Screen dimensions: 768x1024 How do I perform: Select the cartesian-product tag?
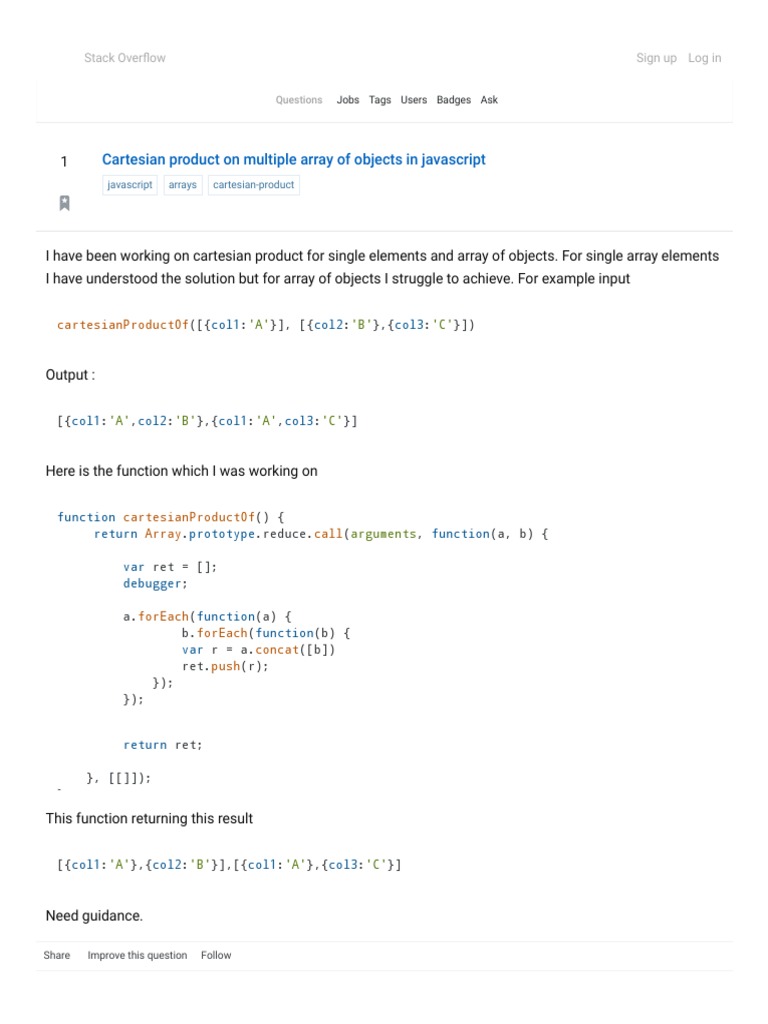[254, 185]
